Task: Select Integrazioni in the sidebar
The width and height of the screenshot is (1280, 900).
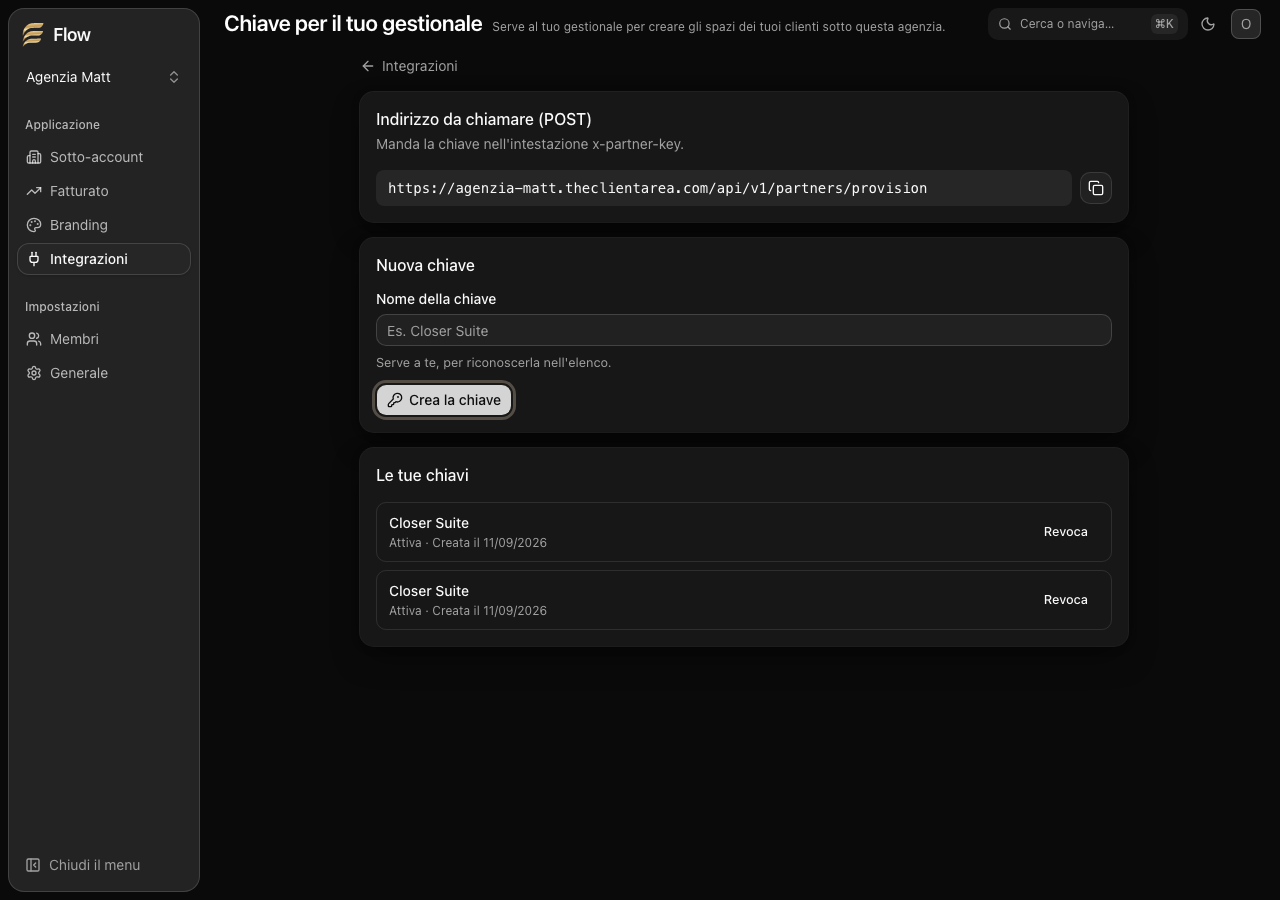Action: click(x=104, y=259)
